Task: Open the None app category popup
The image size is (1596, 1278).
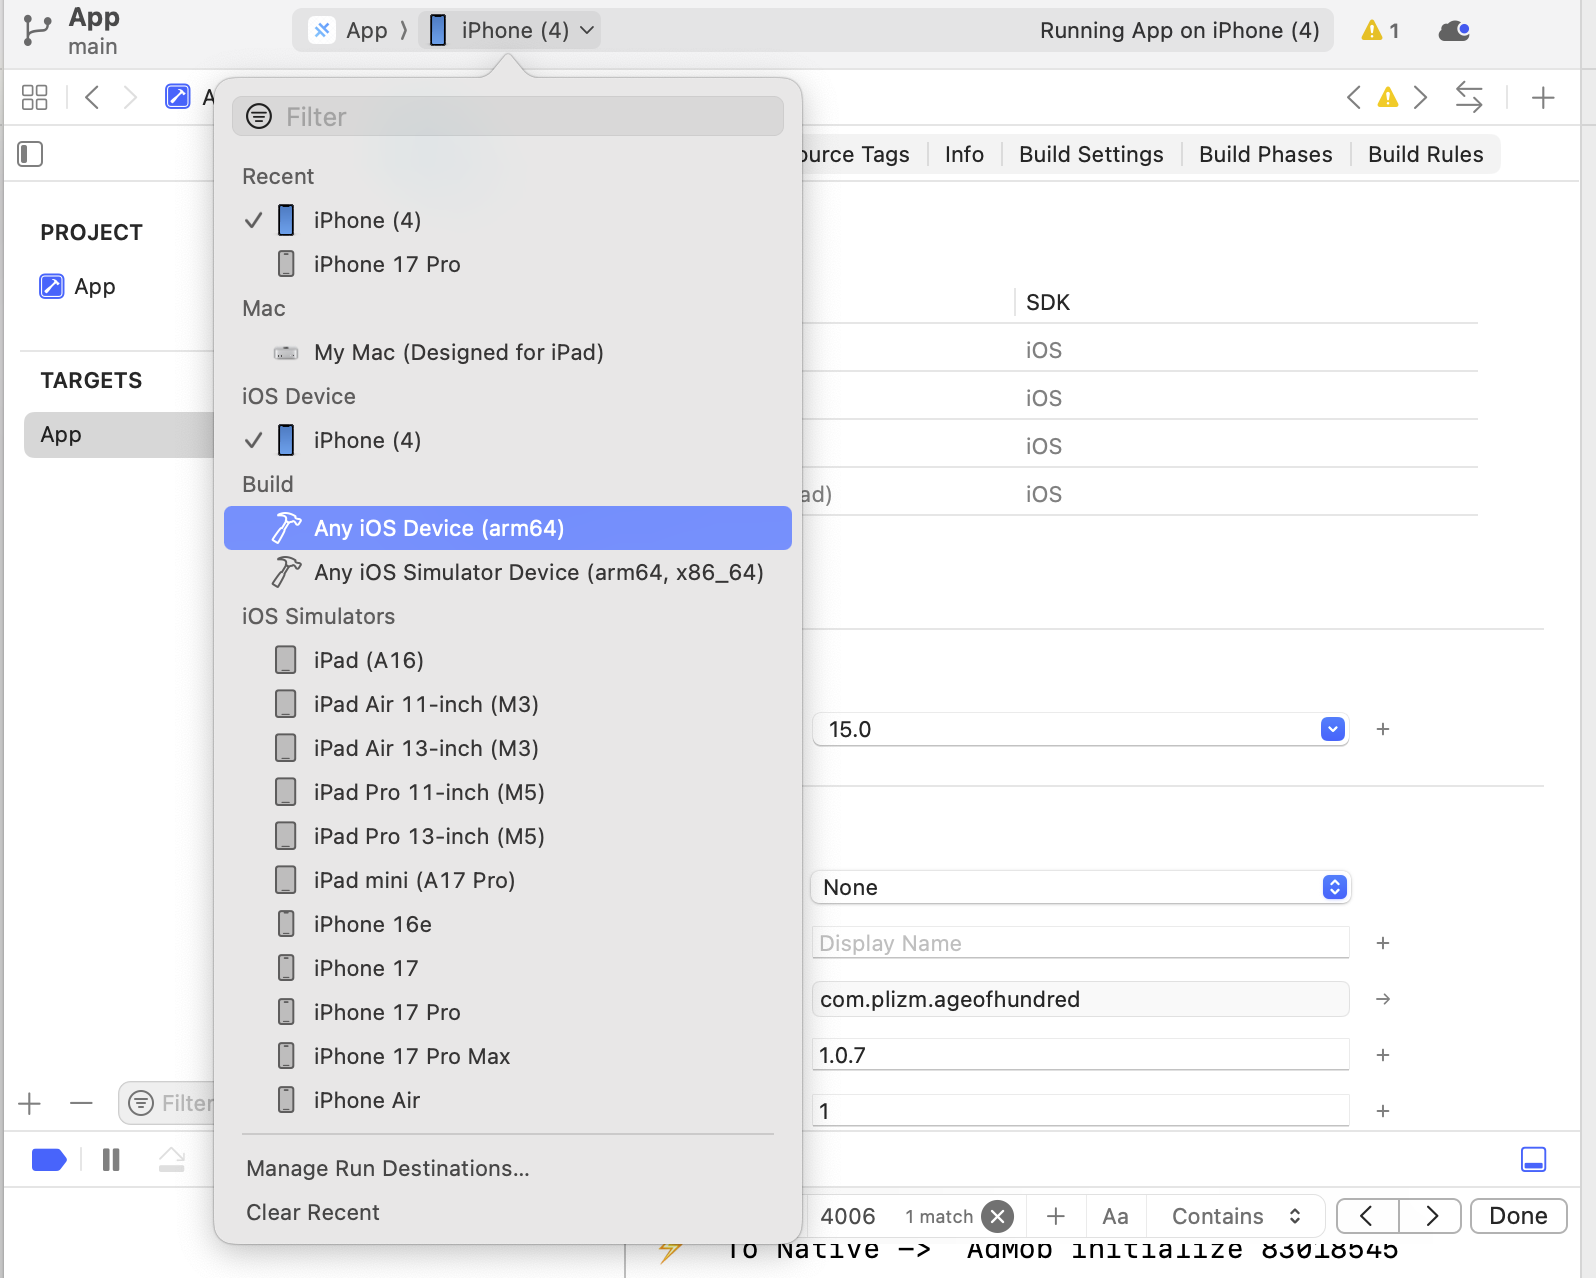Action: tap(1080, 887)
